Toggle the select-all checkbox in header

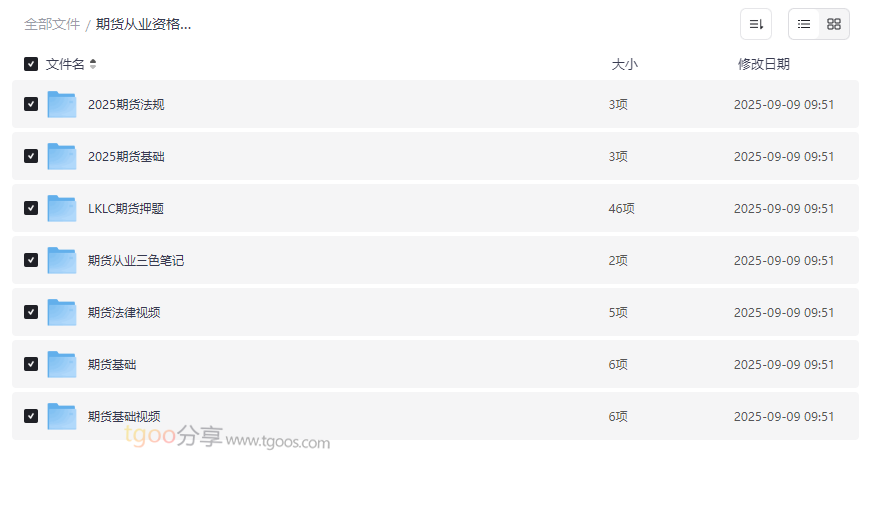(x=31, y=64)
